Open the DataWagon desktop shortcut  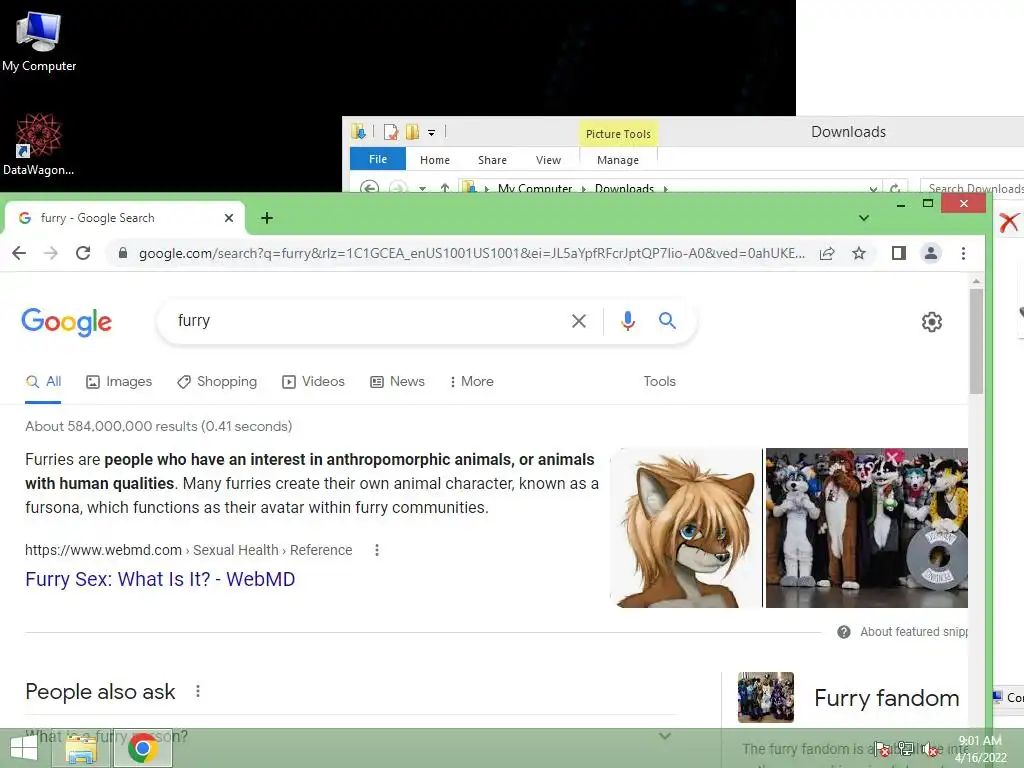click(39, 144)
